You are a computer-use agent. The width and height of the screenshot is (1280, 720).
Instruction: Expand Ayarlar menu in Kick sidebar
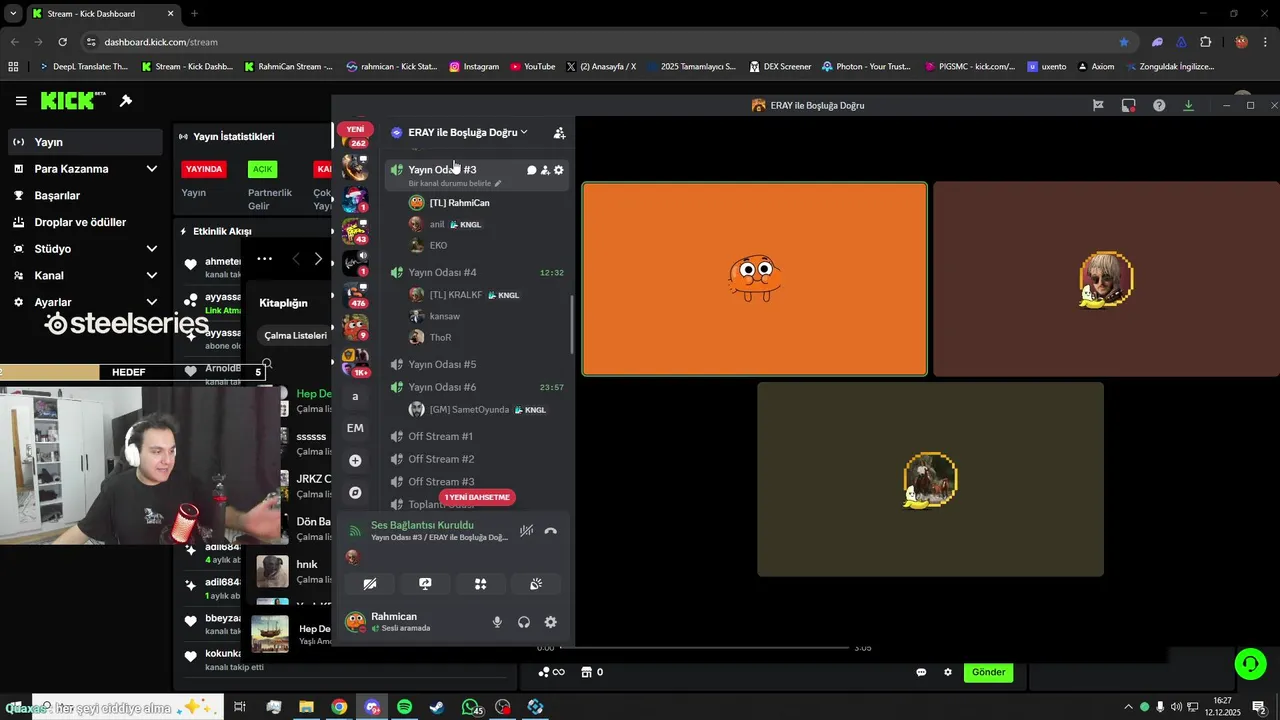point(84,302)
